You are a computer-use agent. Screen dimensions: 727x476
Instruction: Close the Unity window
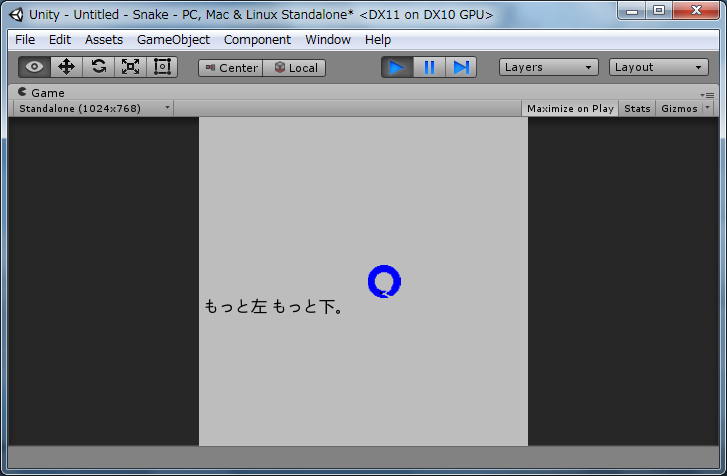click(696, 11)
